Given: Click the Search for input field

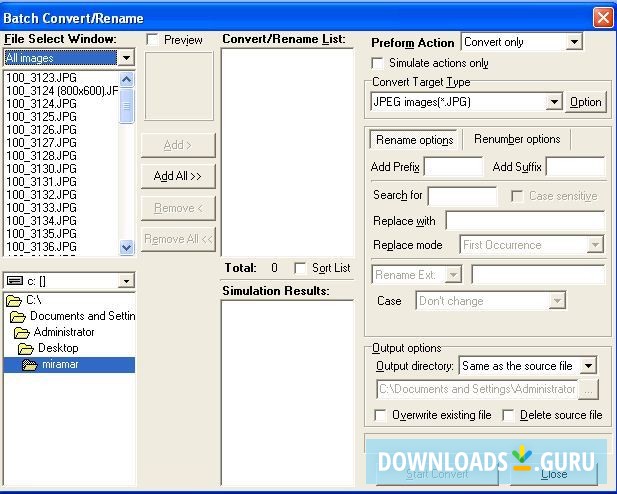Looking at the screenshot, I should [462, 196].
